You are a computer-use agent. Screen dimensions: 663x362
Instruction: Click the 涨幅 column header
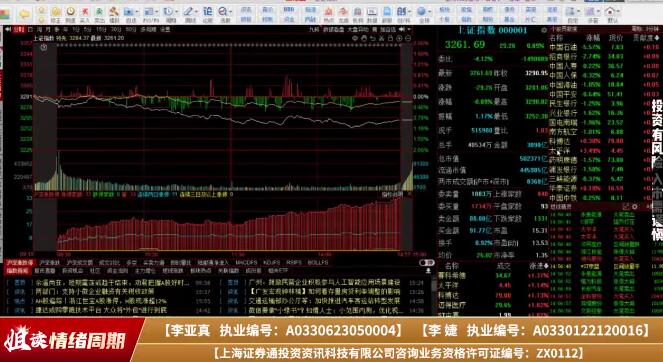pyautogui.click(x=593, y=38)
